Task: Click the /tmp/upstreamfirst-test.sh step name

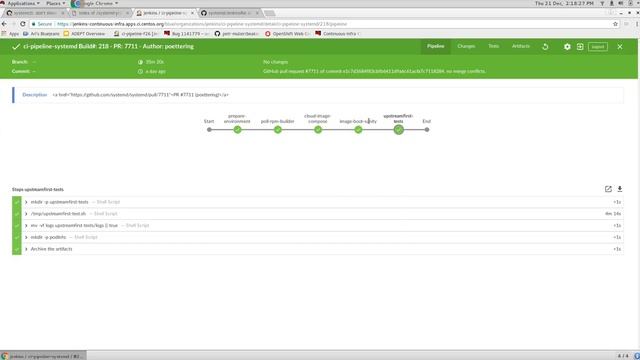Action: tap(58, 214)
